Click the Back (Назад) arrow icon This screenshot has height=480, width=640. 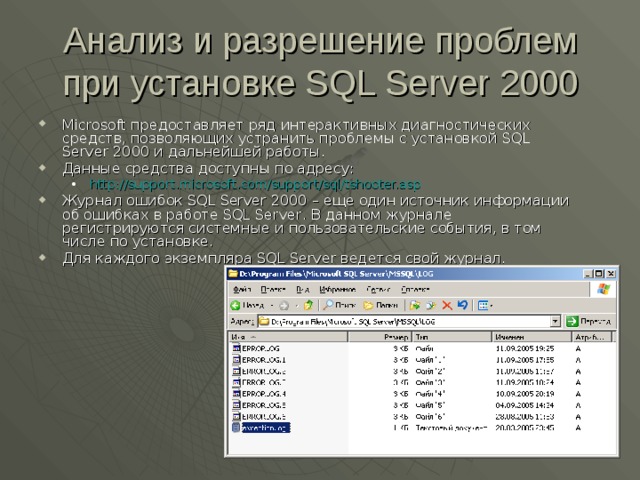pos(235,305)
